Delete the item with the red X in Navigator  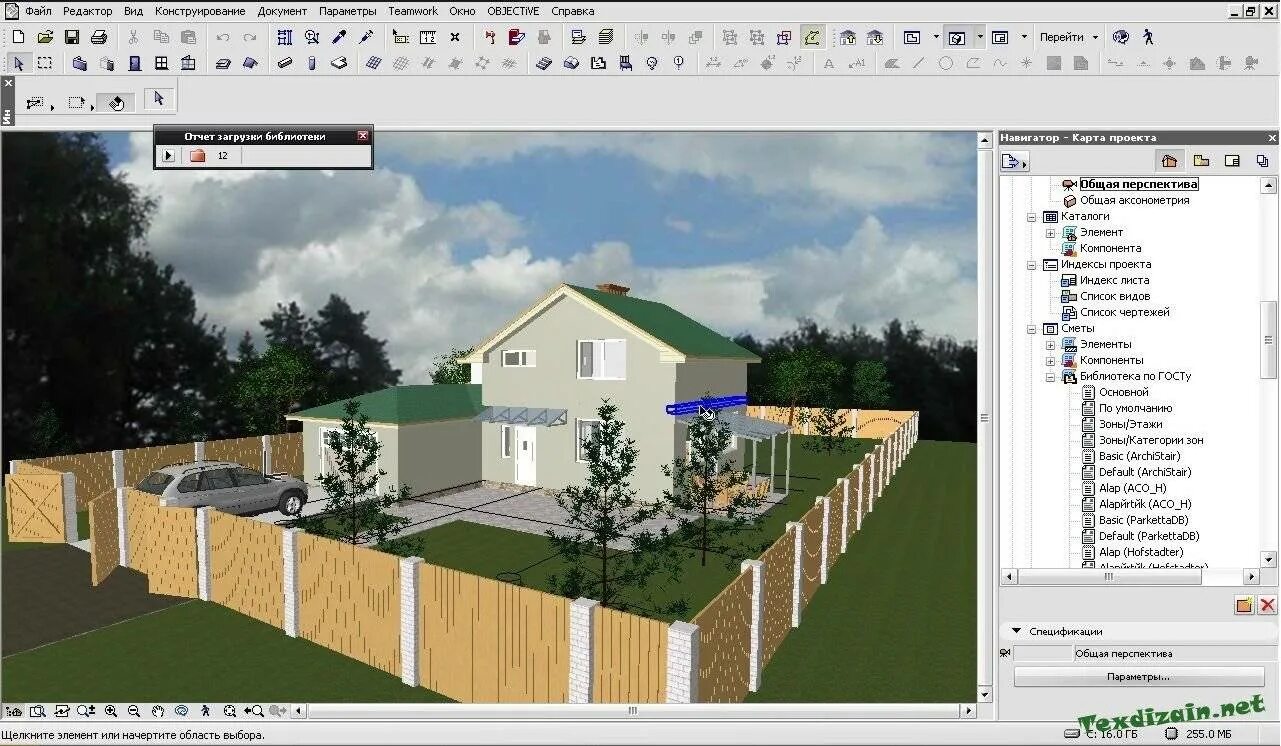coord(1267,604)
